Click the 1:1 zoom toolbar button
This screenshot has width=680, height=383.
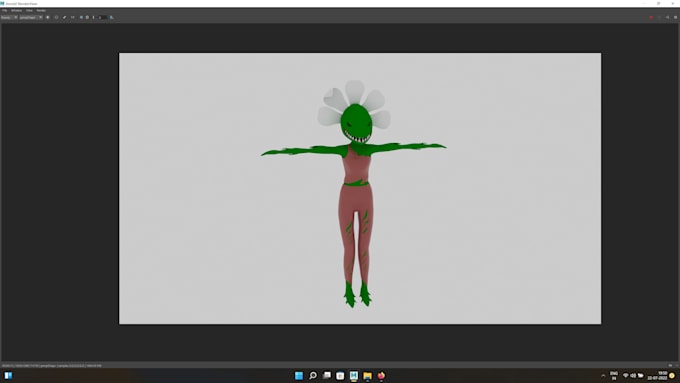[x=72, y=17]
